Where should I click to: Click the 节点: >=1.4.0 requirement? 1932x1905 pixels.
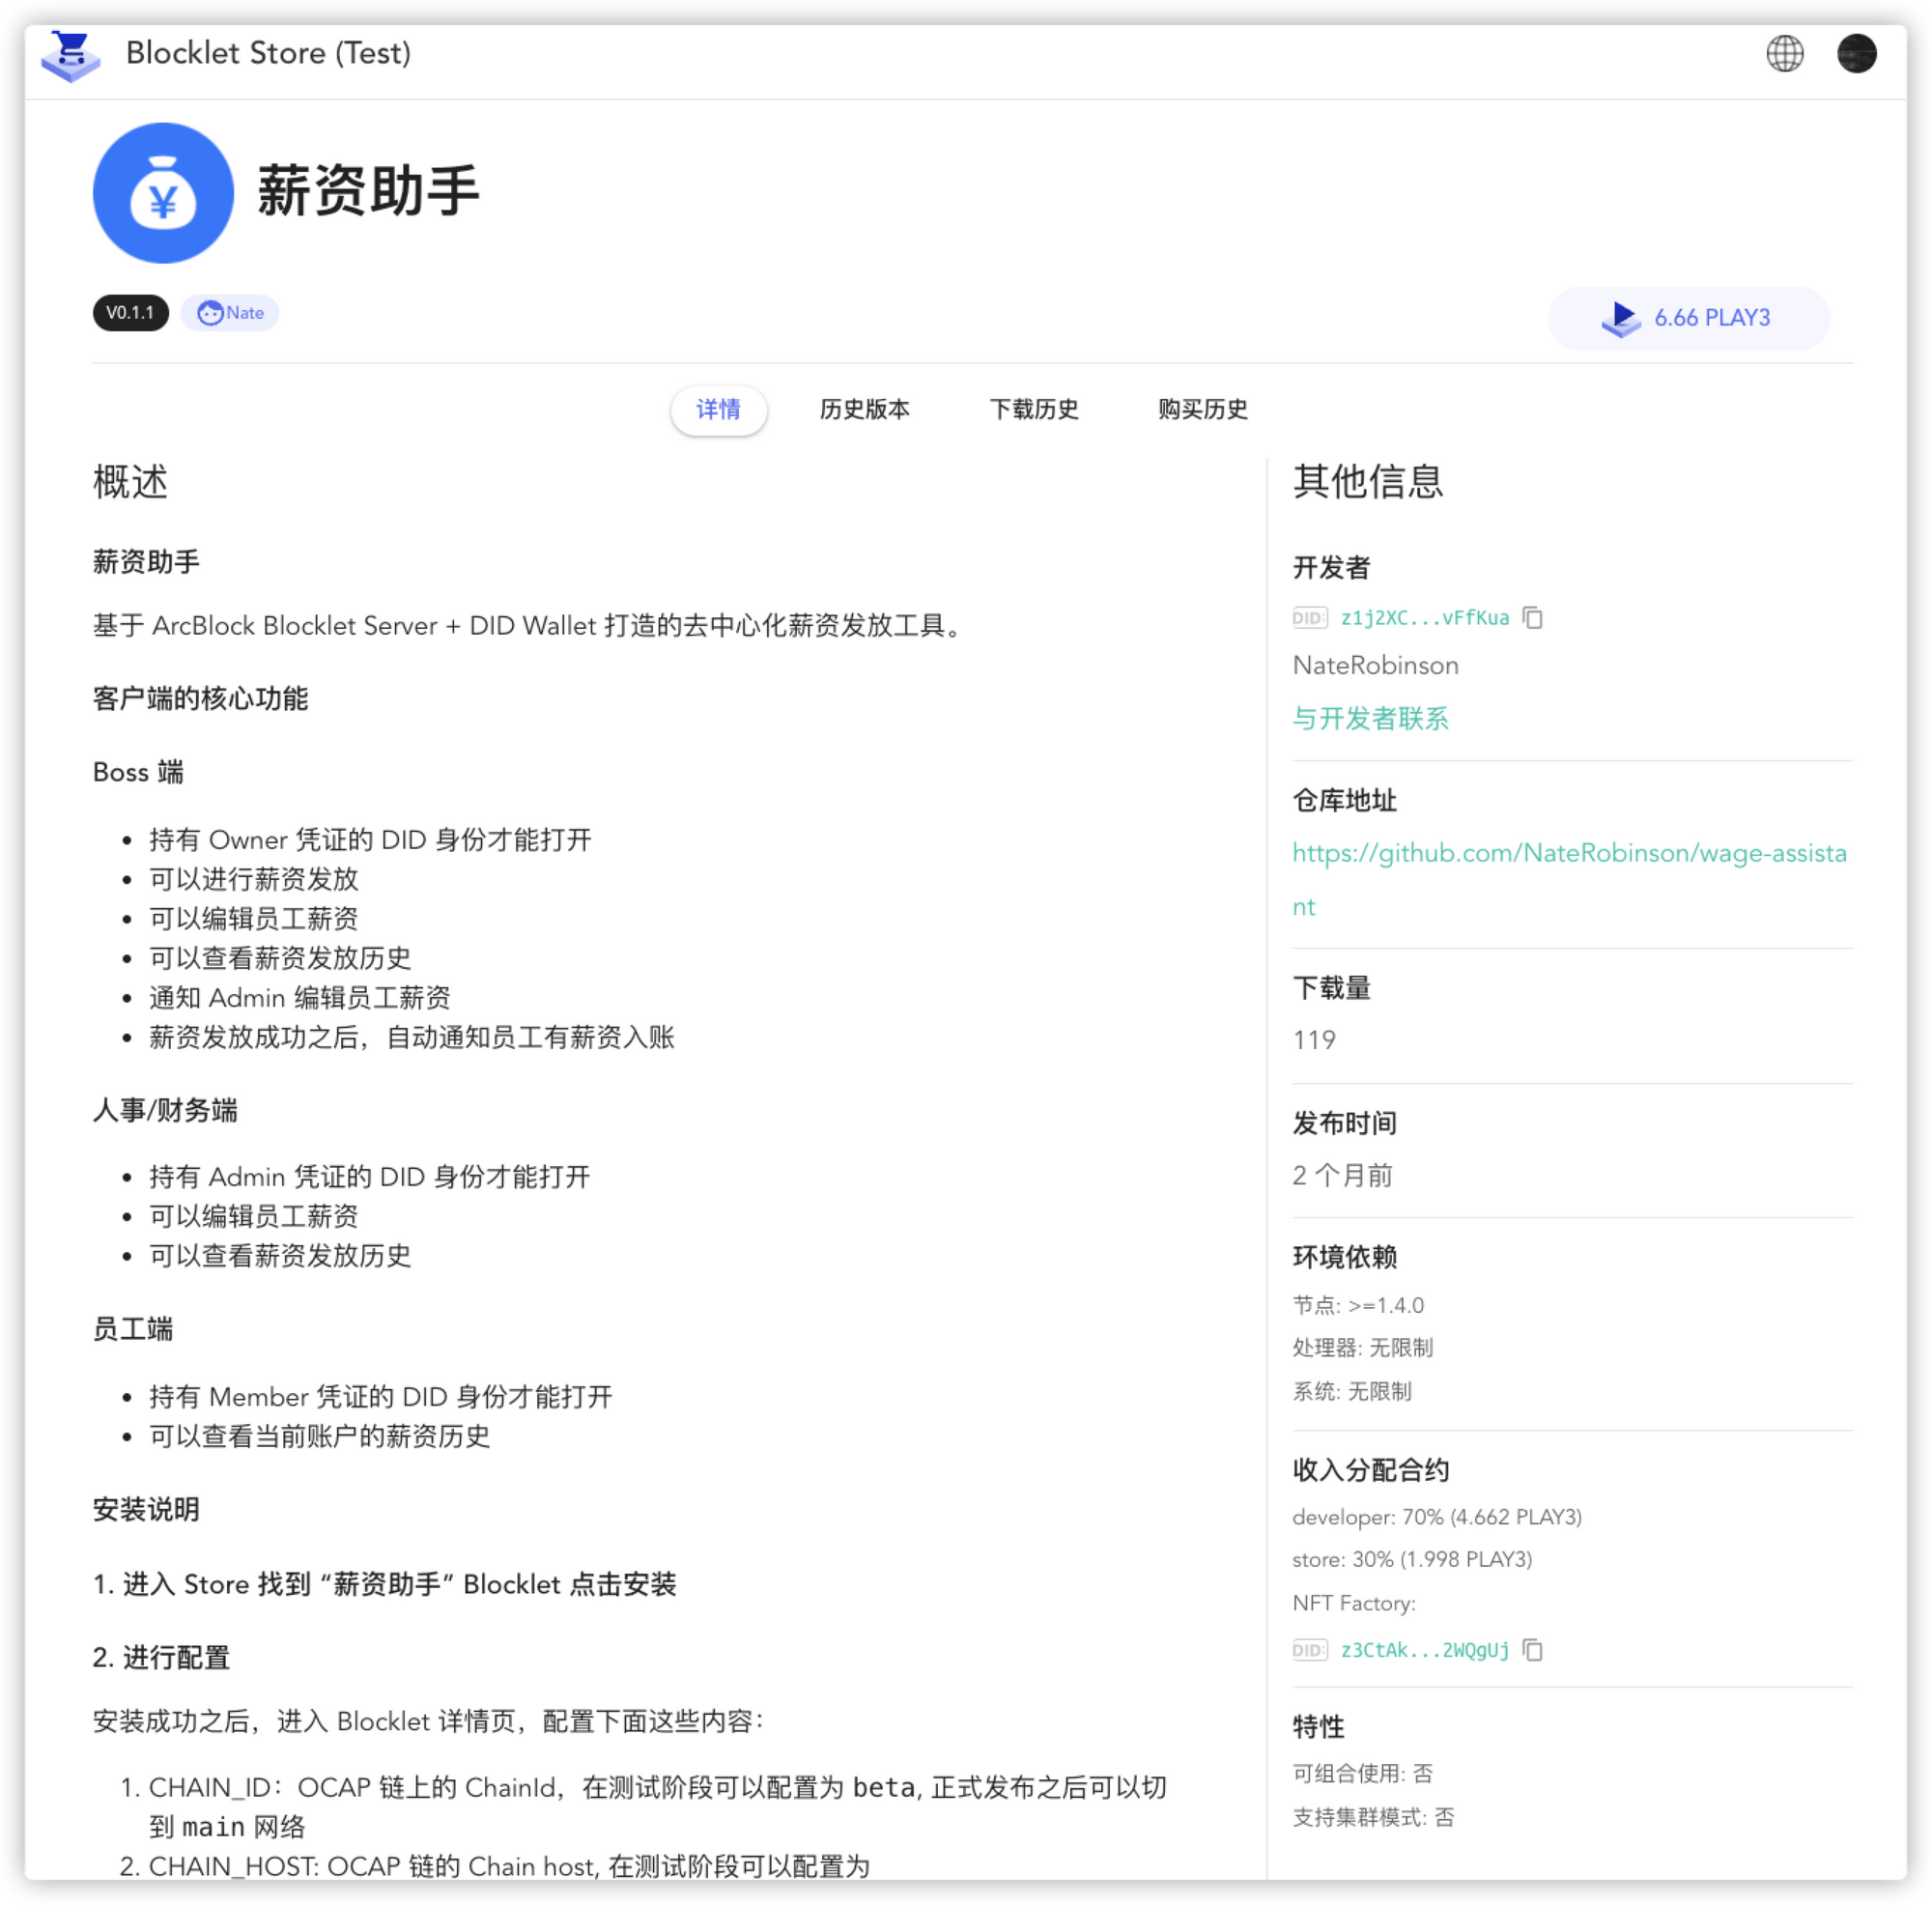[1358, 1305]
